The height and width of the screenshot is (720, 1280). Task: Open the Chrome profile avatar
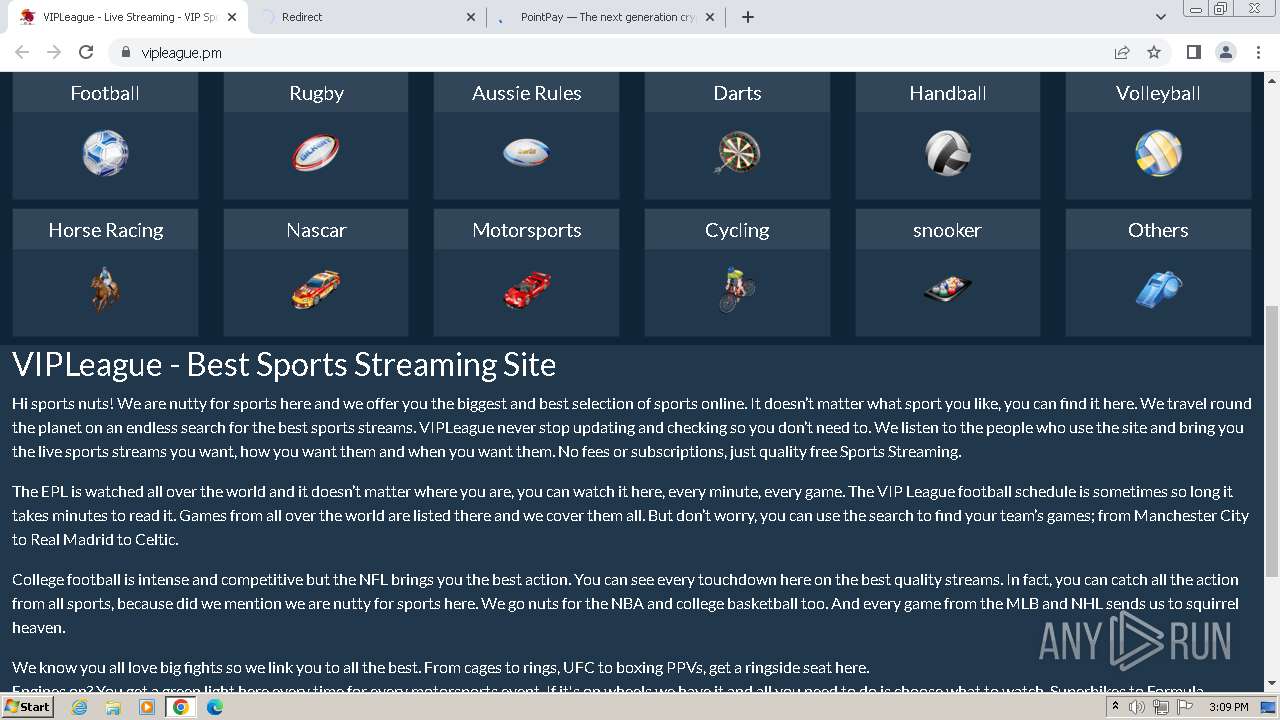1225,53
